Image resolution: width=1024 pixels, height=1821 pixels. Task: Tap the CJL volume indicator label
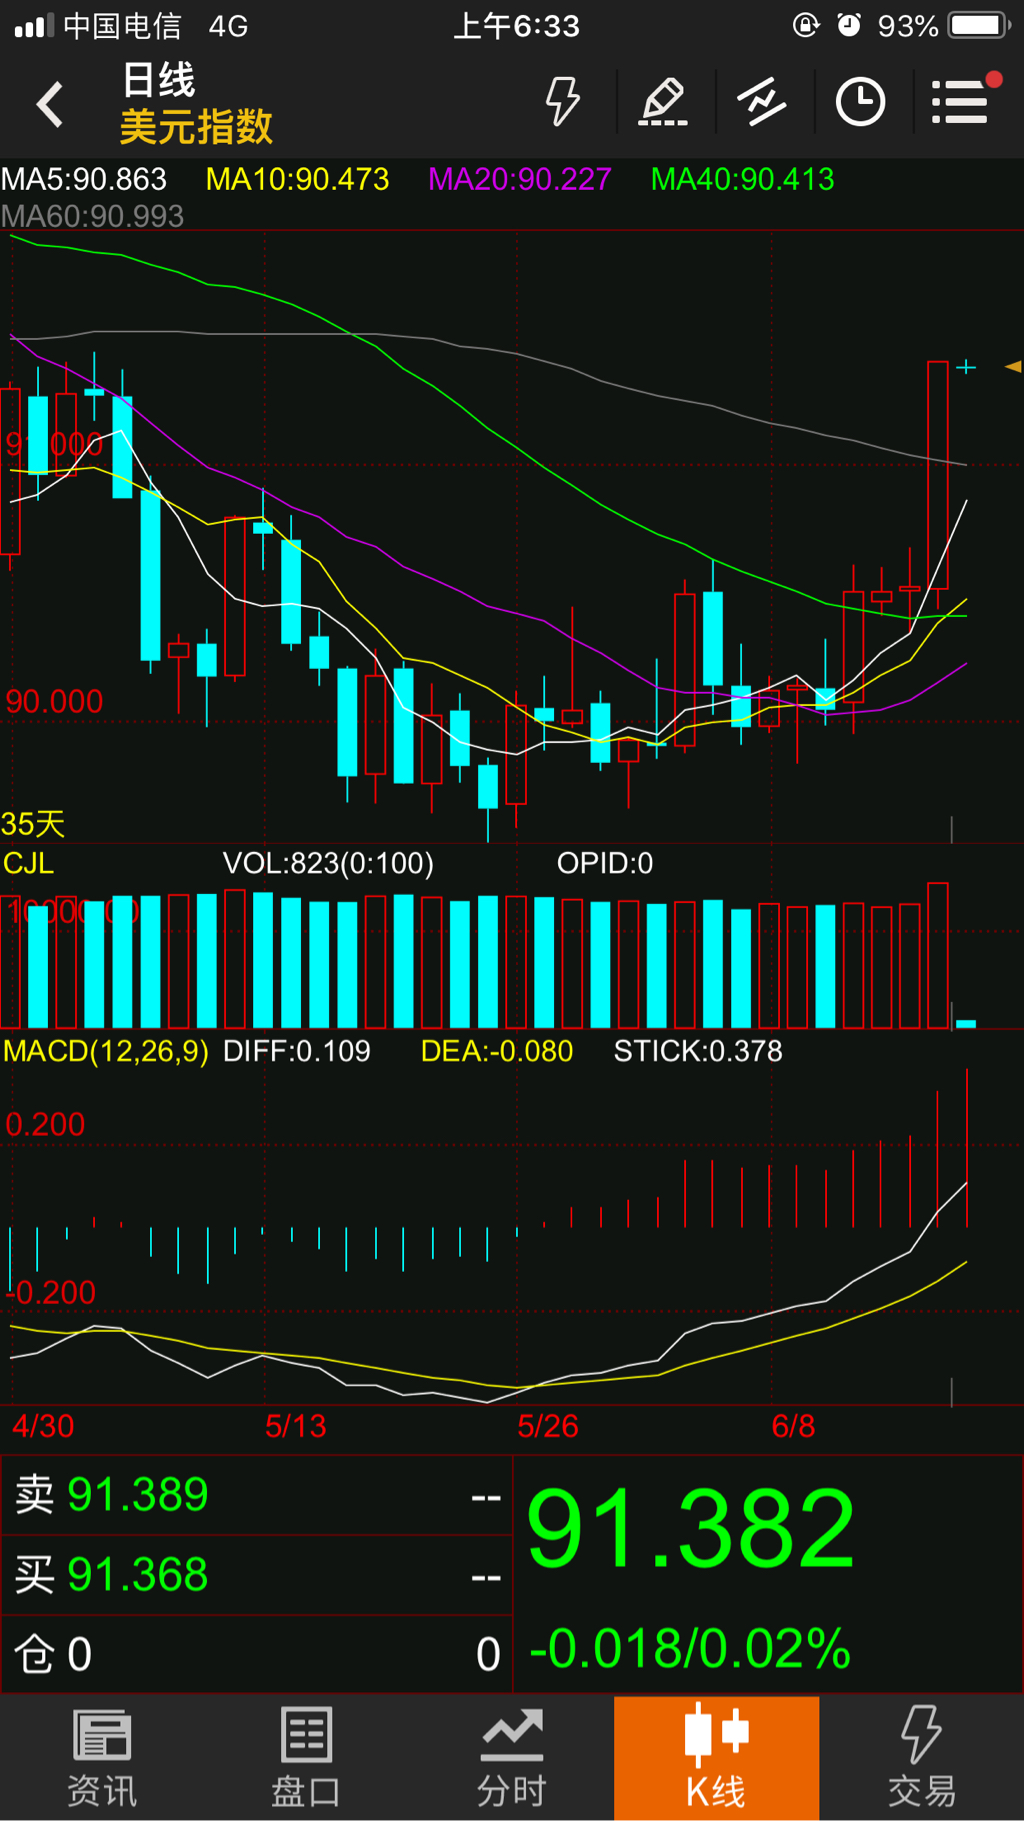pyautogui.click(x=28, y=863)
